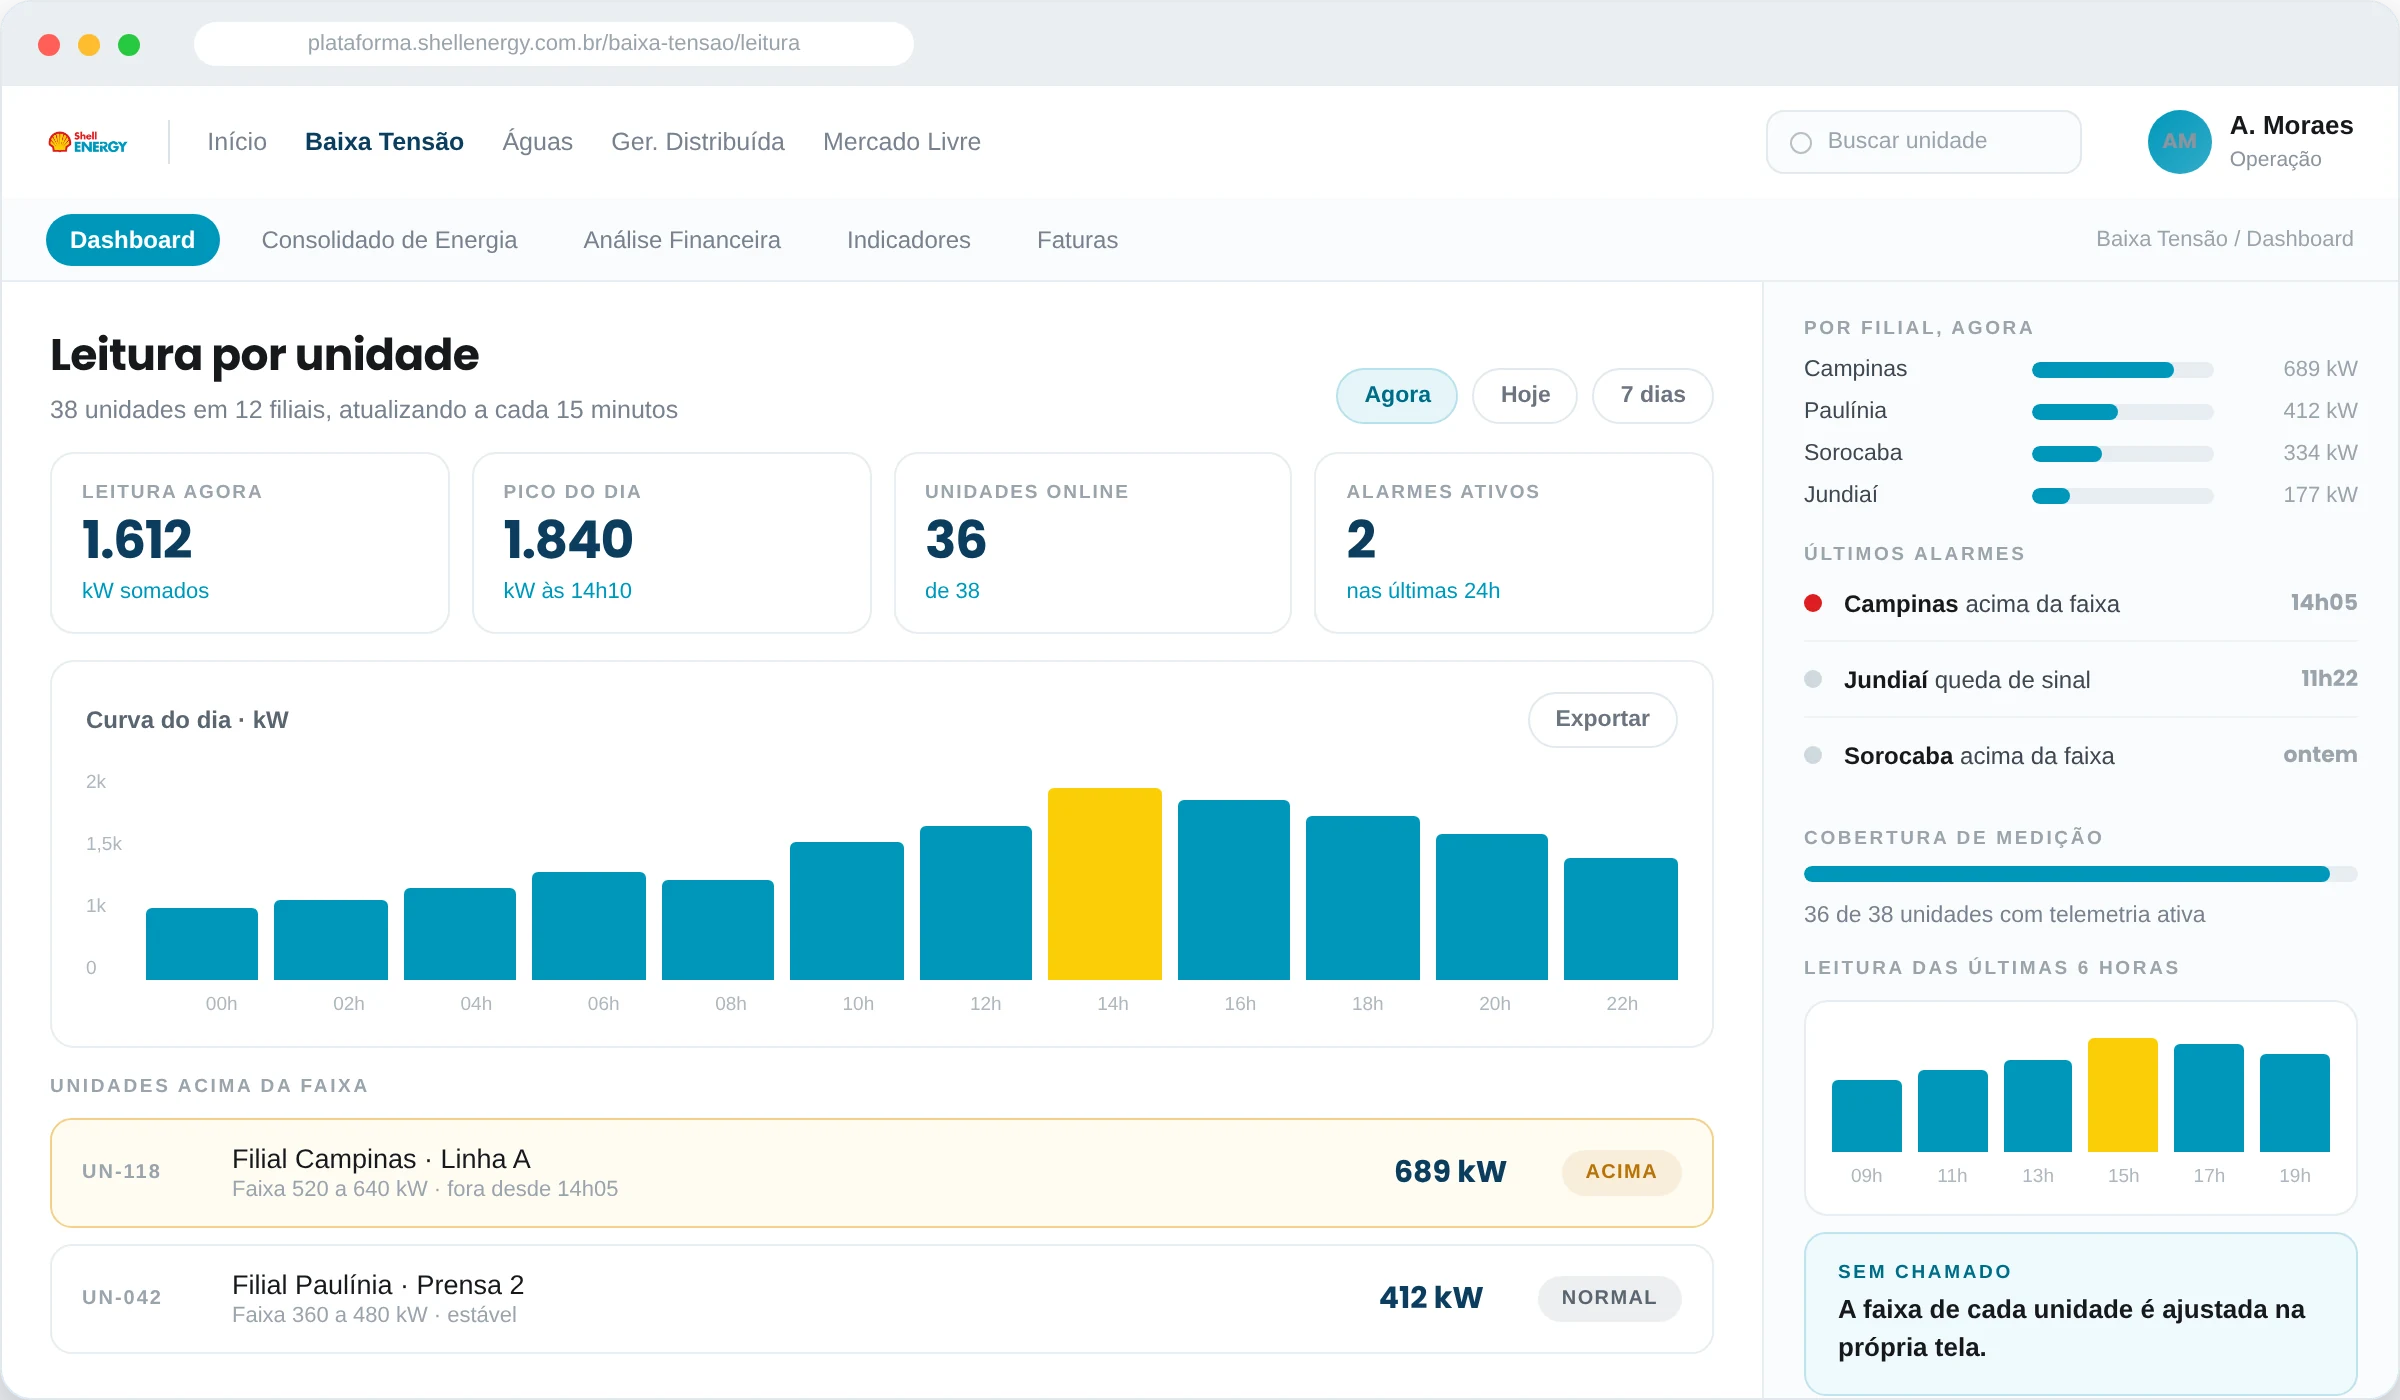
Task: Open the Filial Campinas · Linha A row
Action: [881, 1173]
